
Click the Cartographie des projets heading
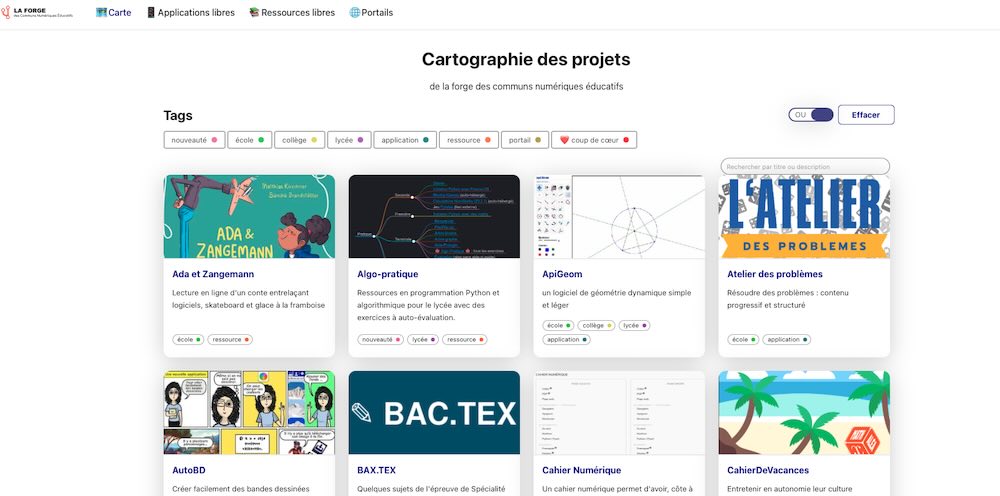click(526, 59)
